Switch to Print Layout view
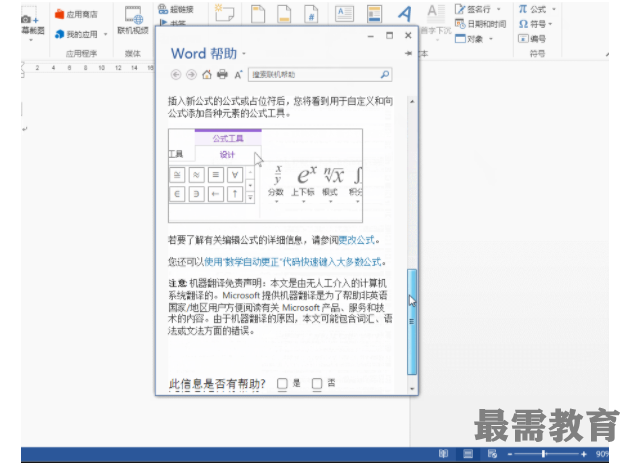Viewport: 626px width, 465px height. coord(468,454)
